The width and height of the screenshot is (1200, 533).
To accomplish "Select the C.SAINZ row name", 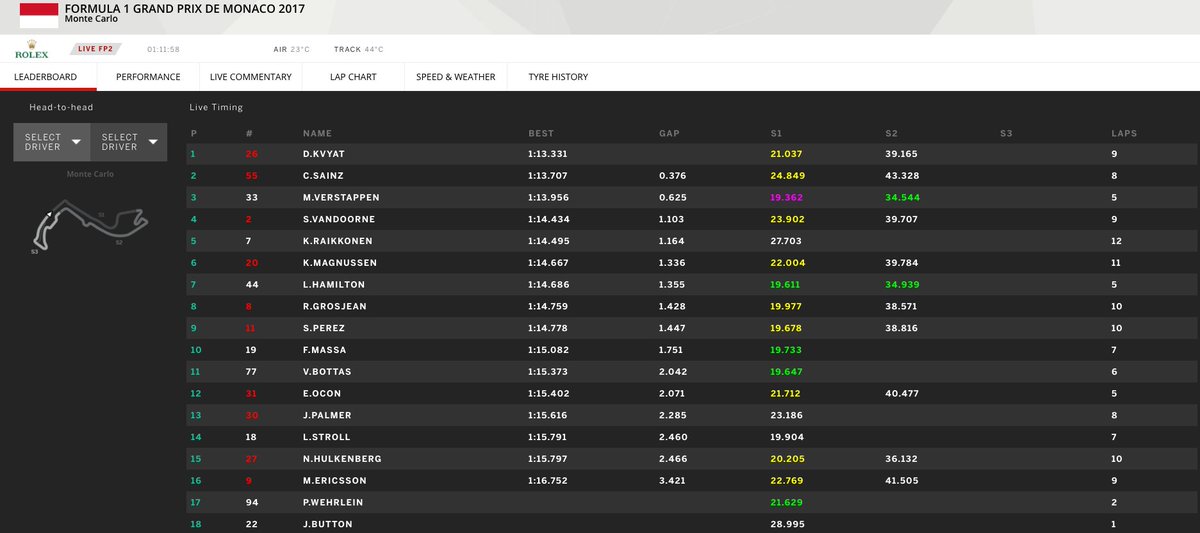I will [325, 176].
